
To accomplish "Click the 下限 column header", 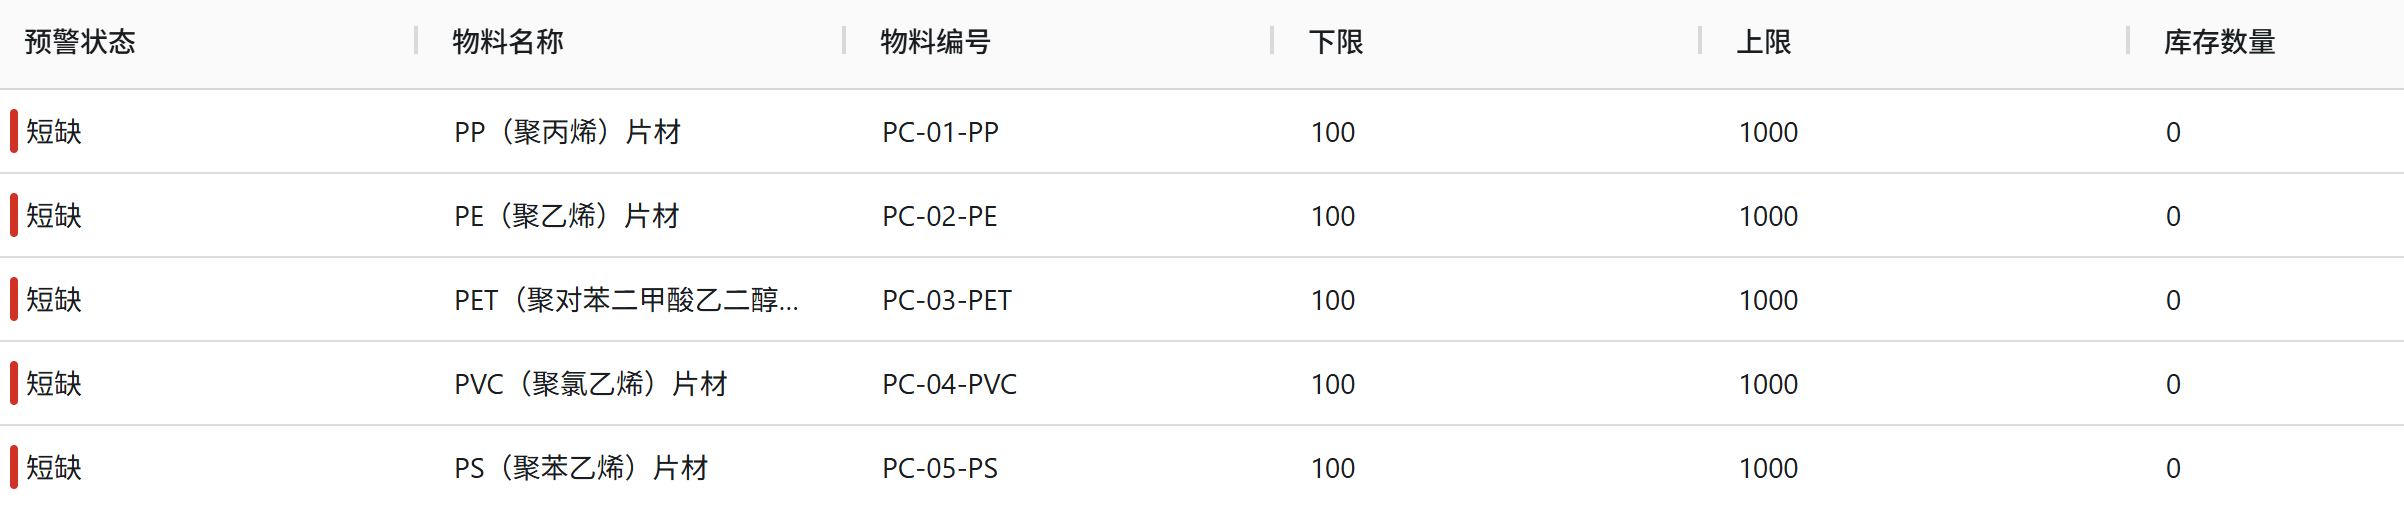I will [x=1336, y=42].
